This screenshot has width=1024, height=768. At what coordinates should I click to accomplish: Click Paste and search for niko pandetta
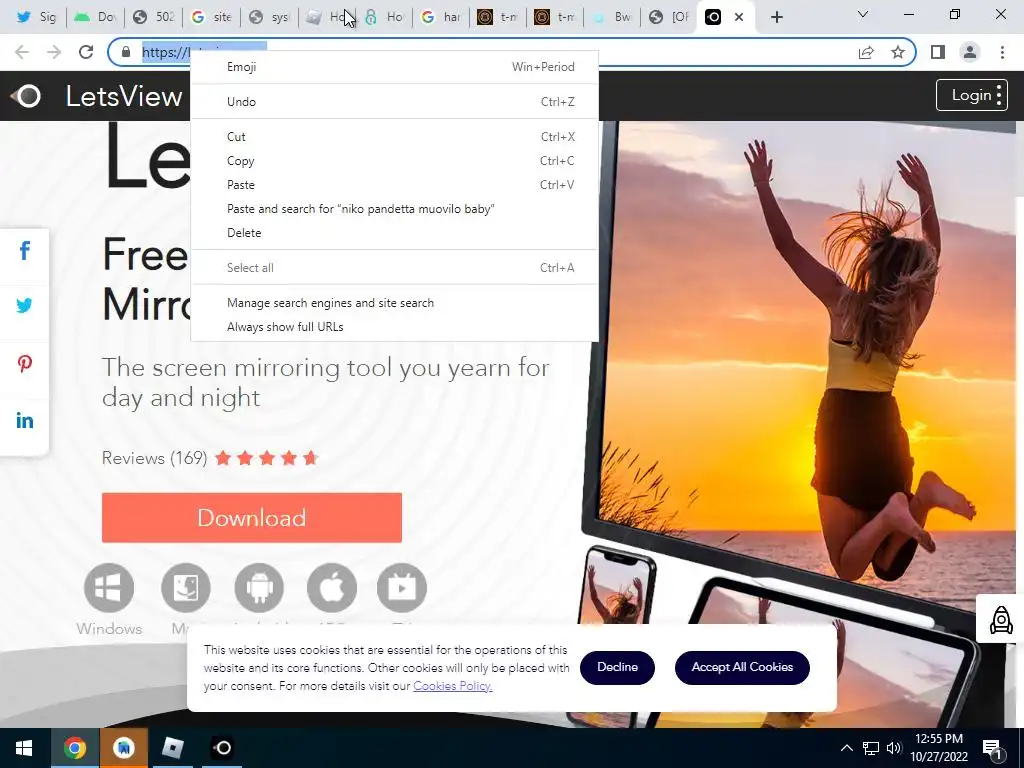pyautogui.click(x=394, y=209)
